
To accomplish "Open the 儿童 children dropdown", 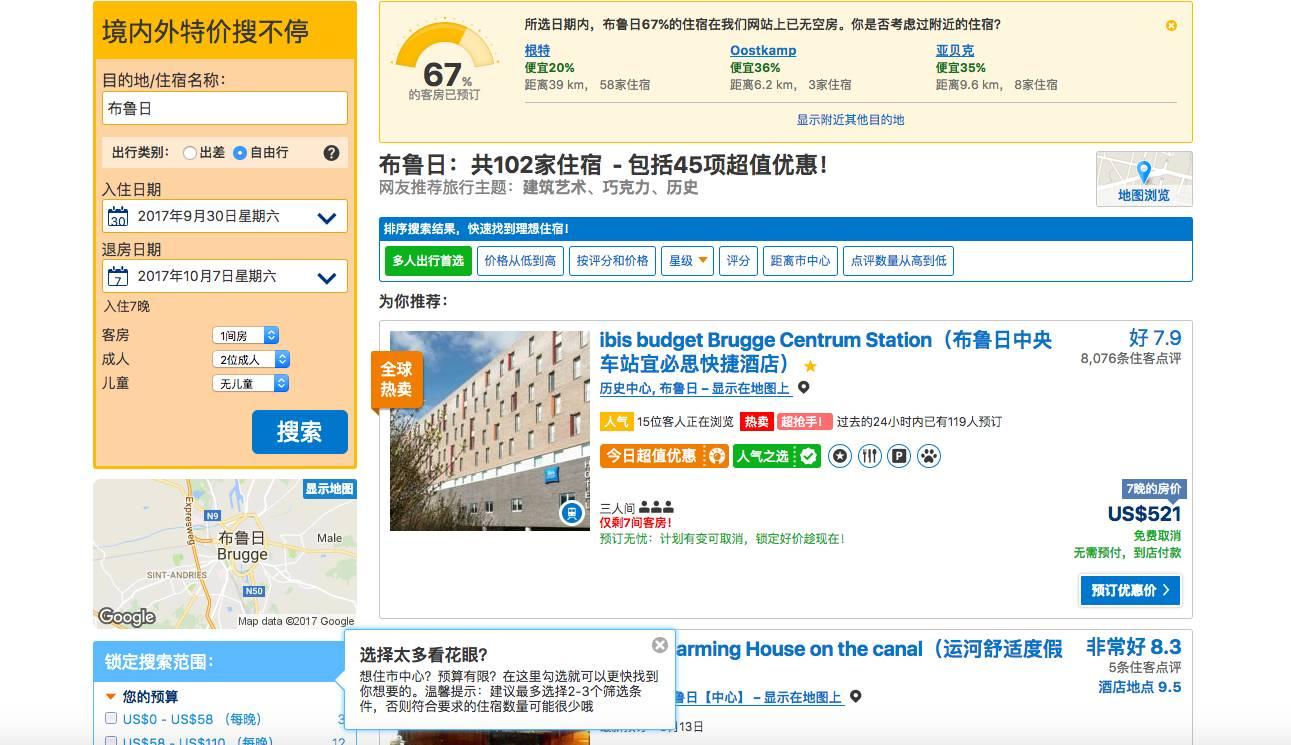I will [250, 383].
